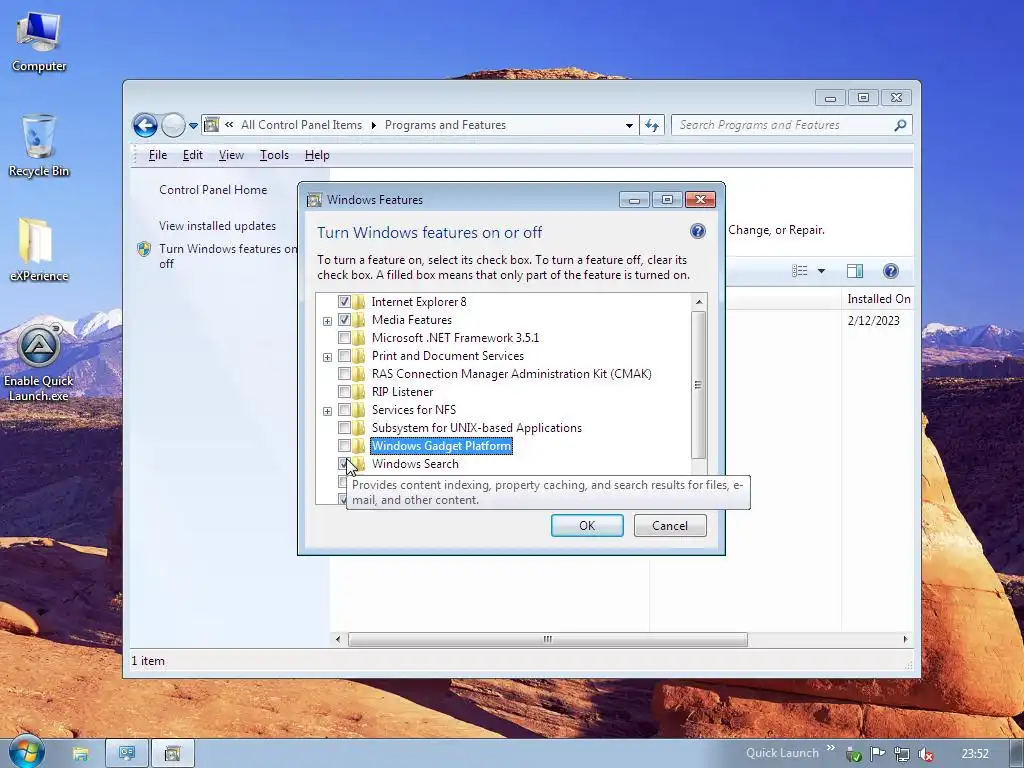Click the taskbar clock showing 23:52
The height and width of the screenshot is (768, 1024).
[x=975, y=754]
